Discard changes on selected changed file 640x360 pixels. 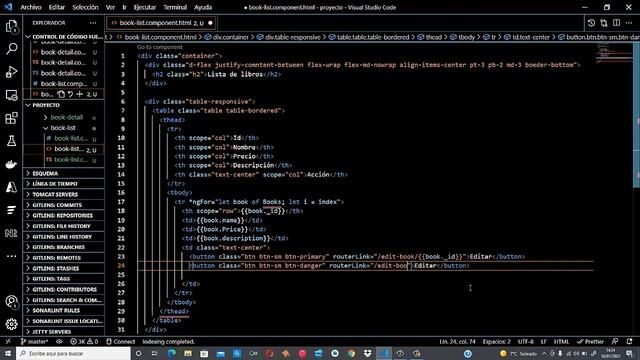(70, 94)
